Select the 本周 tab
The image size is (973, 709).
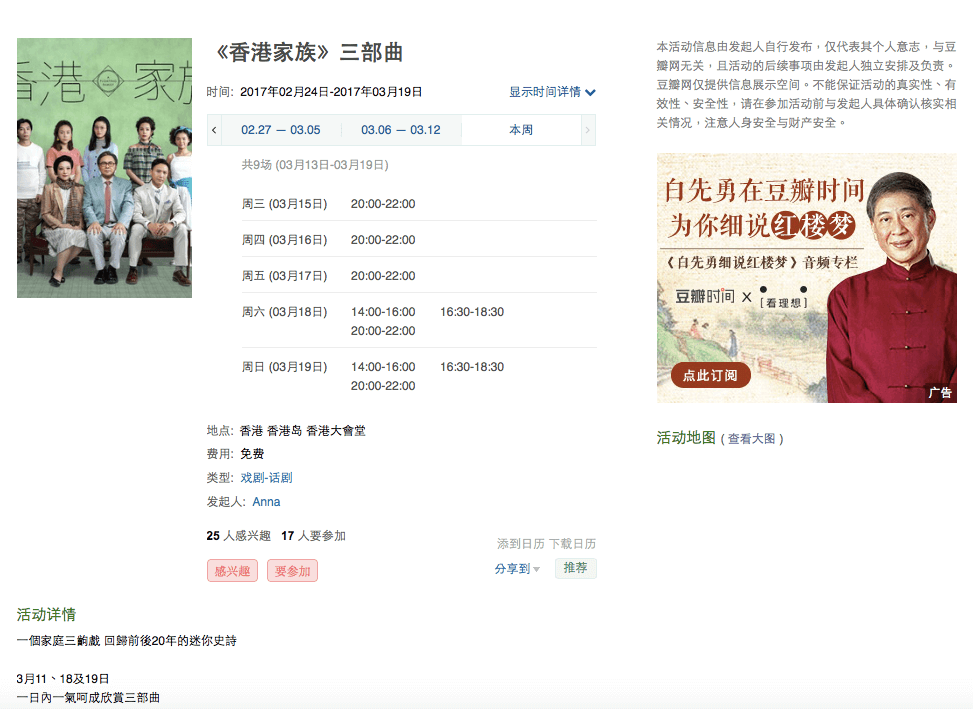pyautogui.click(x=519, y=130)
